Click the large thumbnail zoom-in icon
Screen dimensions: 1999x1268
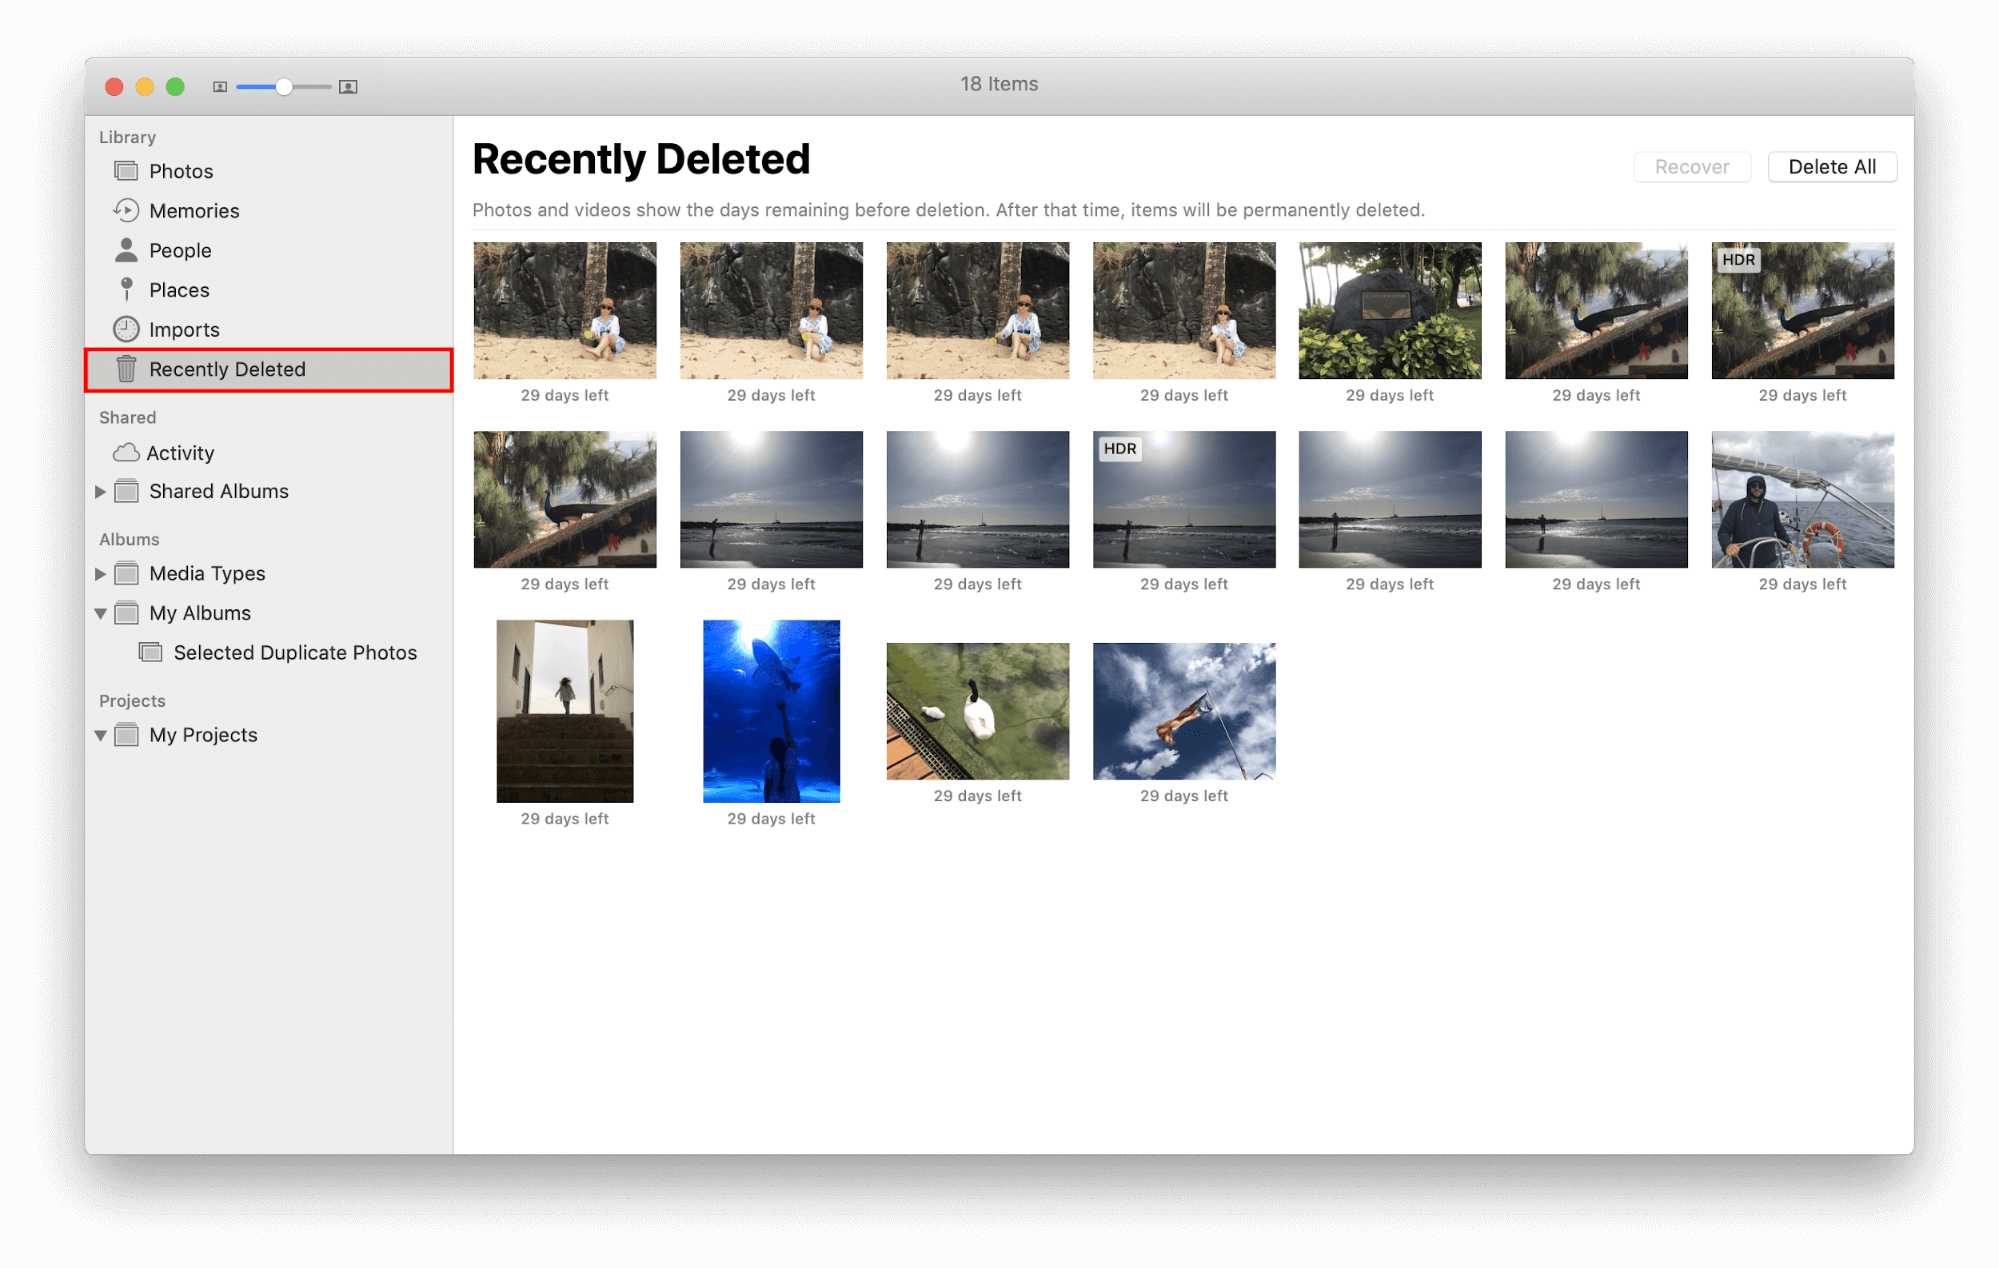click(x=348, y=87)
